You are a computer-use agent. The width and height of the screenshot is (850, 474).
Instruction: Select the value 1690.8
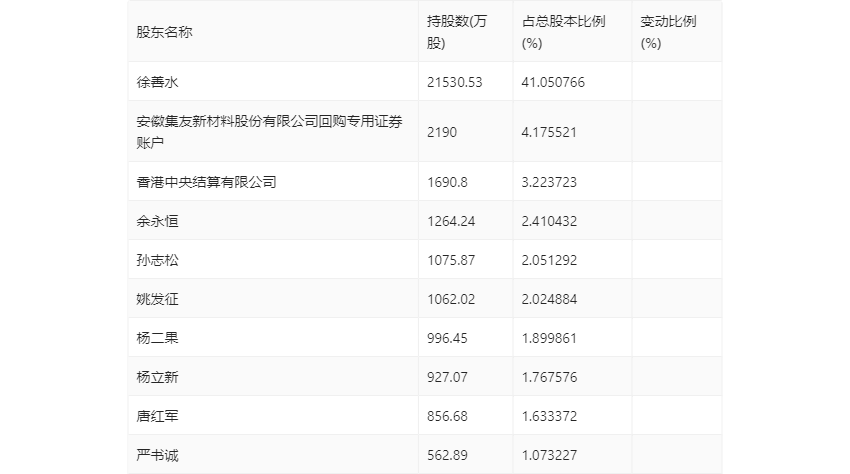click(x=447, y=182)
